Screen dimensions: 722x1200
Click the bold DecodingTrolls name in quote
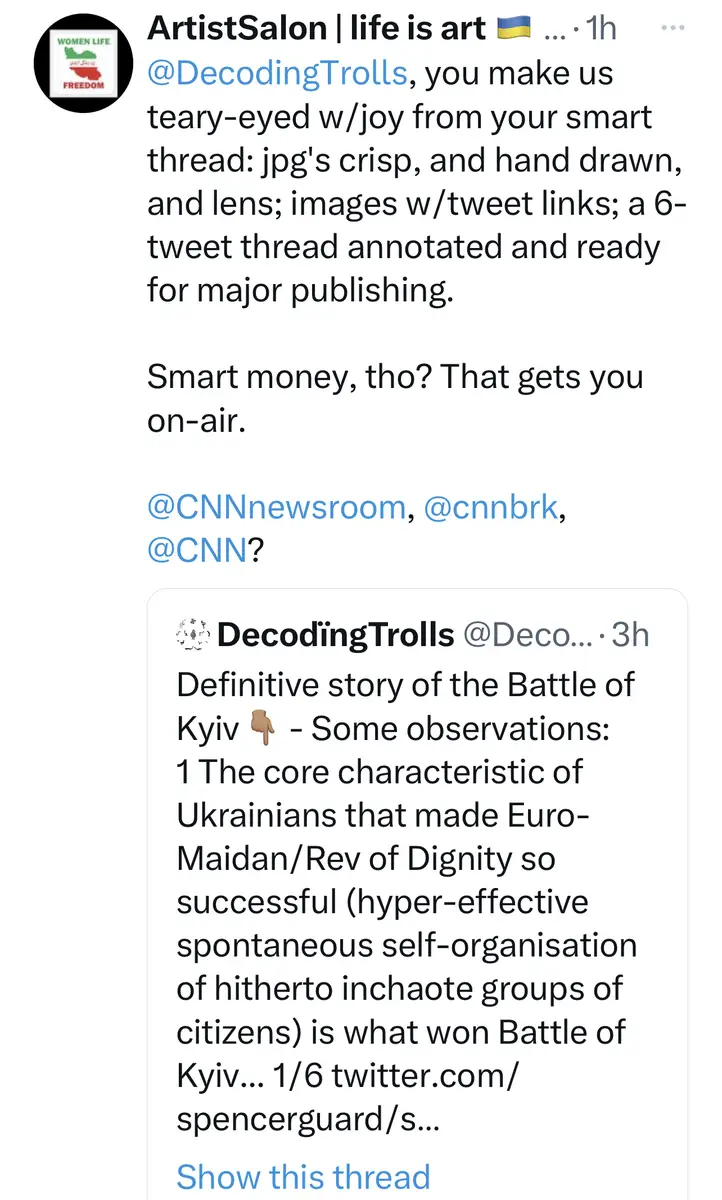(x=335, y=634)
